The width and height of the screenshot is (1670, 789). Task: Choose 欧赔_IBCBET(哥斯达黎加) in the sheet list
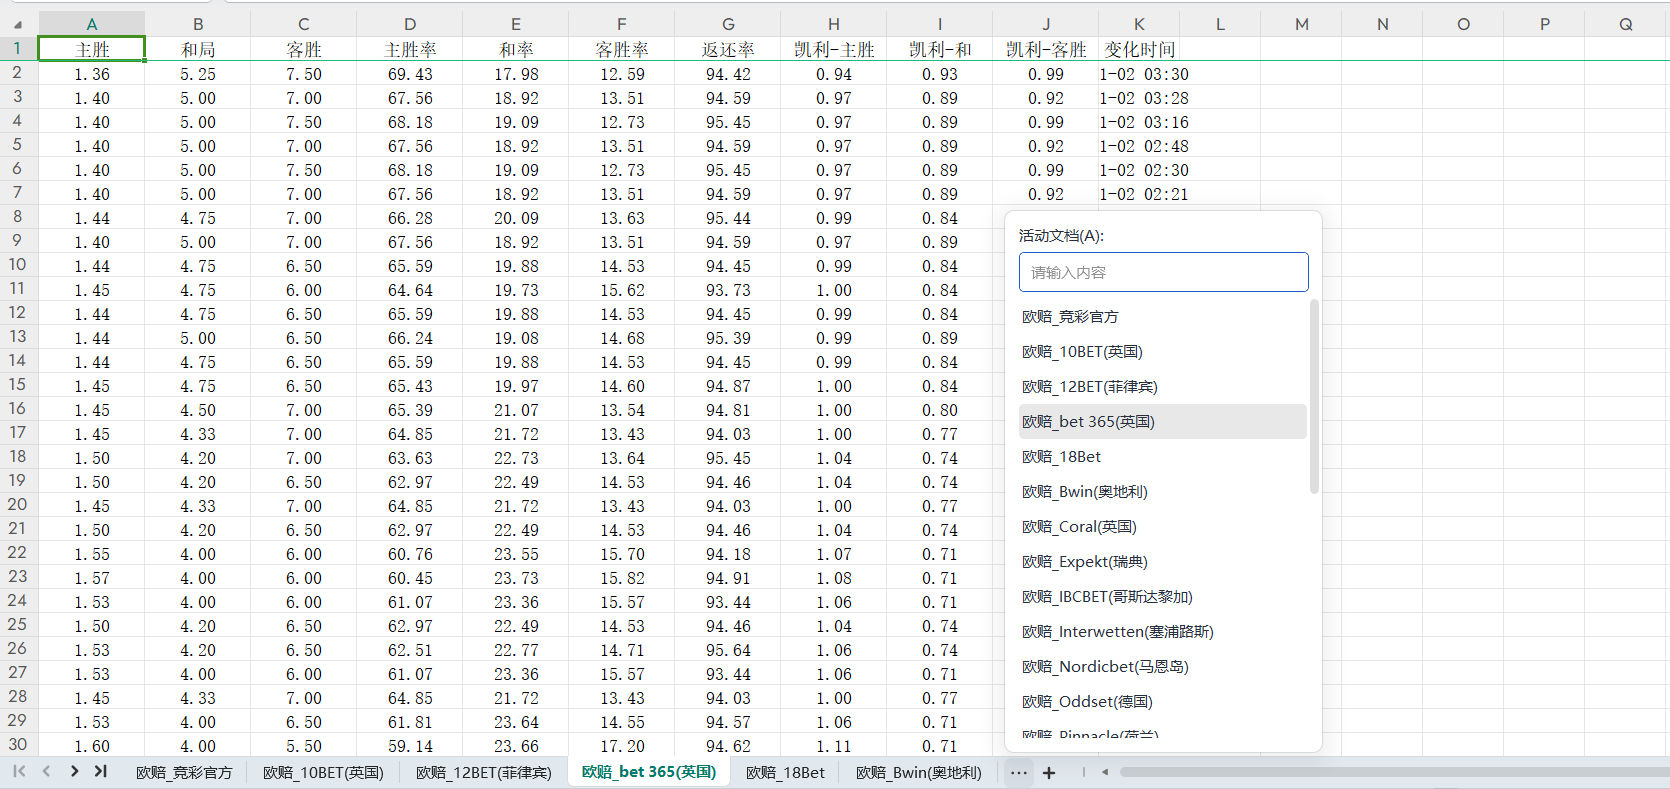(1162, 596)
